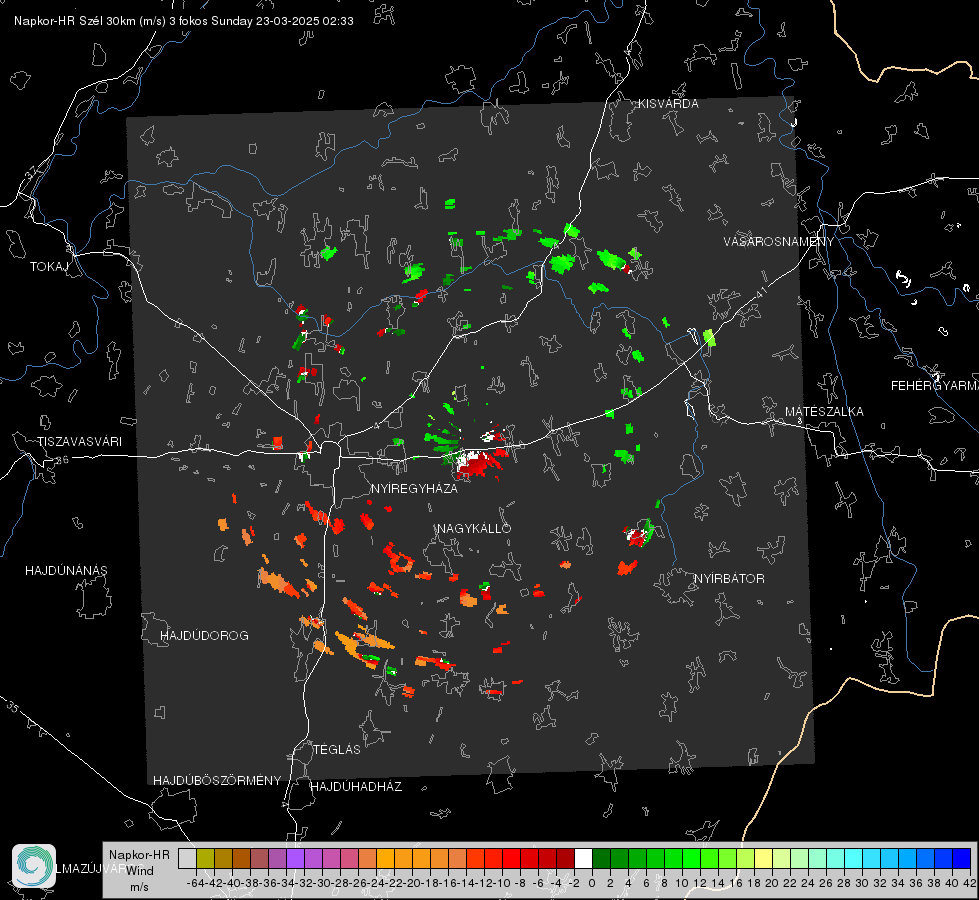Click the MÁTÉSZALKA town label
The width and height of the screenshot is (979, 900).
coord(824,412)
